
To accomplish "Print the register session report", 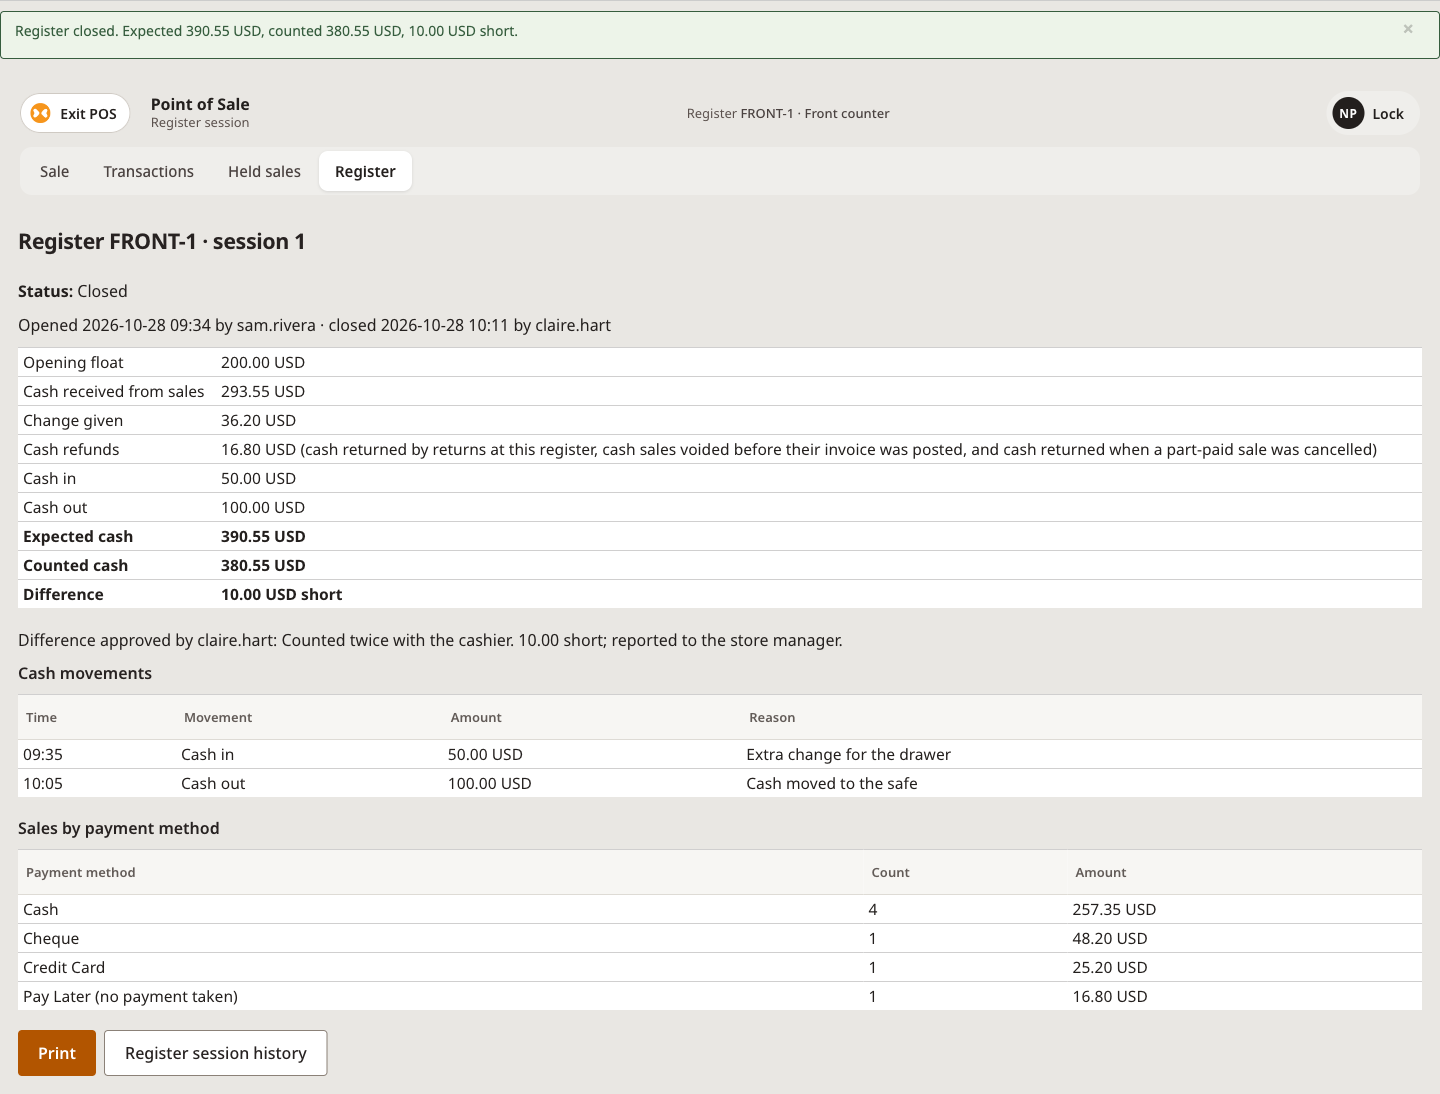I will click(x=57, y=1053).
